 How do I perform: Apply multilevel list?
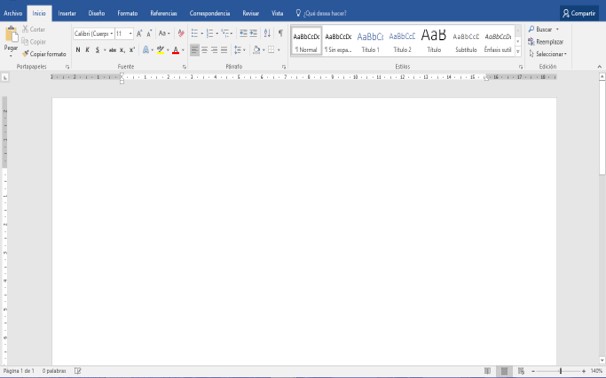coord(225,34)
